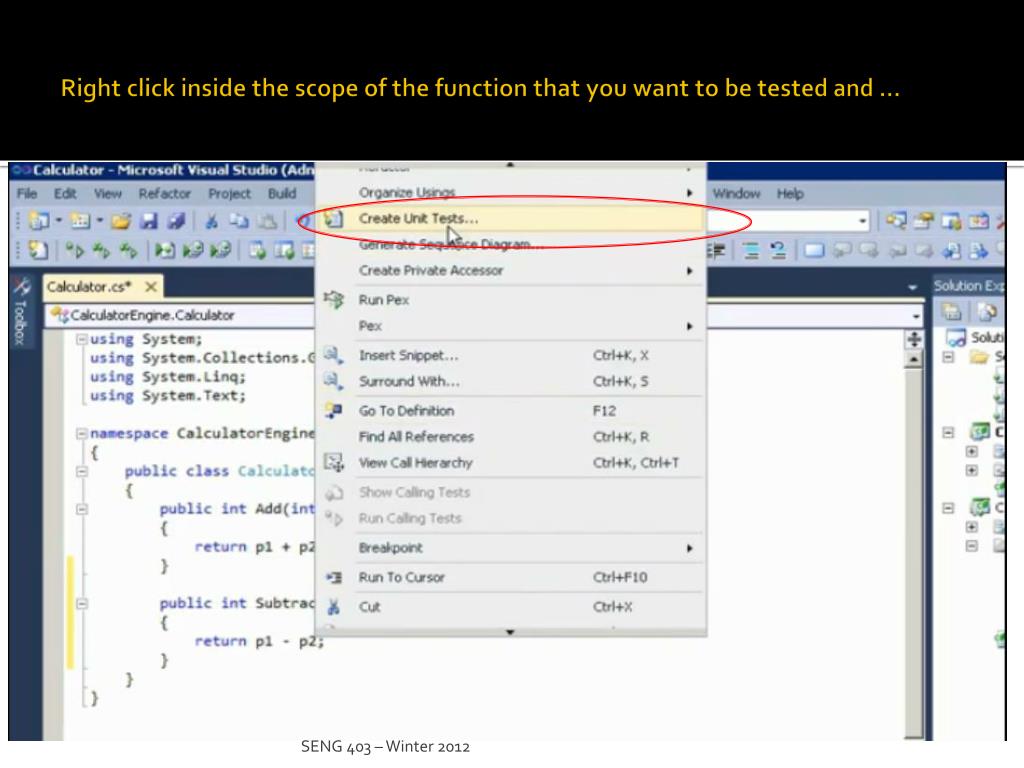Viewport: 1024px width, 768px height.
Task: Click the Surround With icon in the context menu
Action: [334, 381]
